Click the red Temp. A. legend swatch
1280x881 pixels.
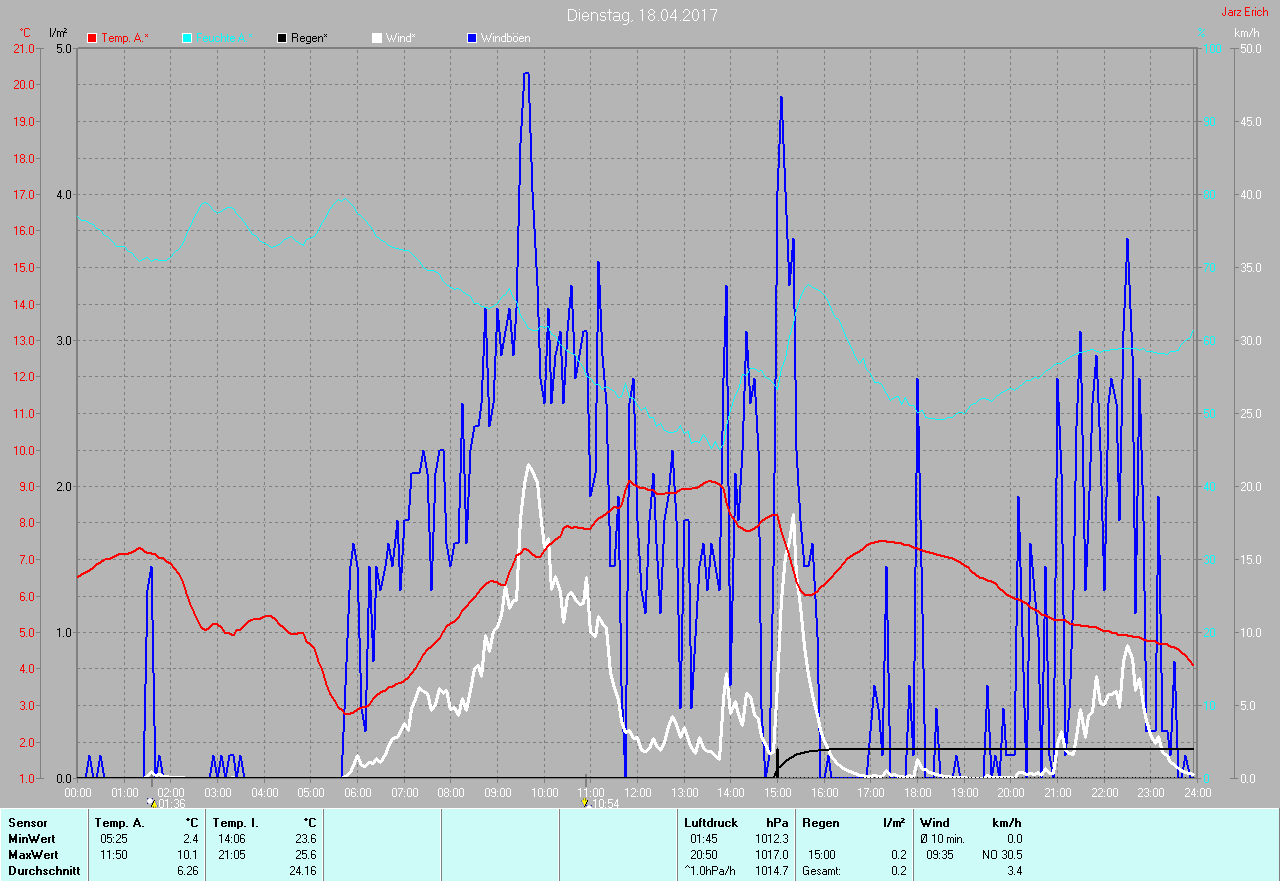[x=92, y=38]
